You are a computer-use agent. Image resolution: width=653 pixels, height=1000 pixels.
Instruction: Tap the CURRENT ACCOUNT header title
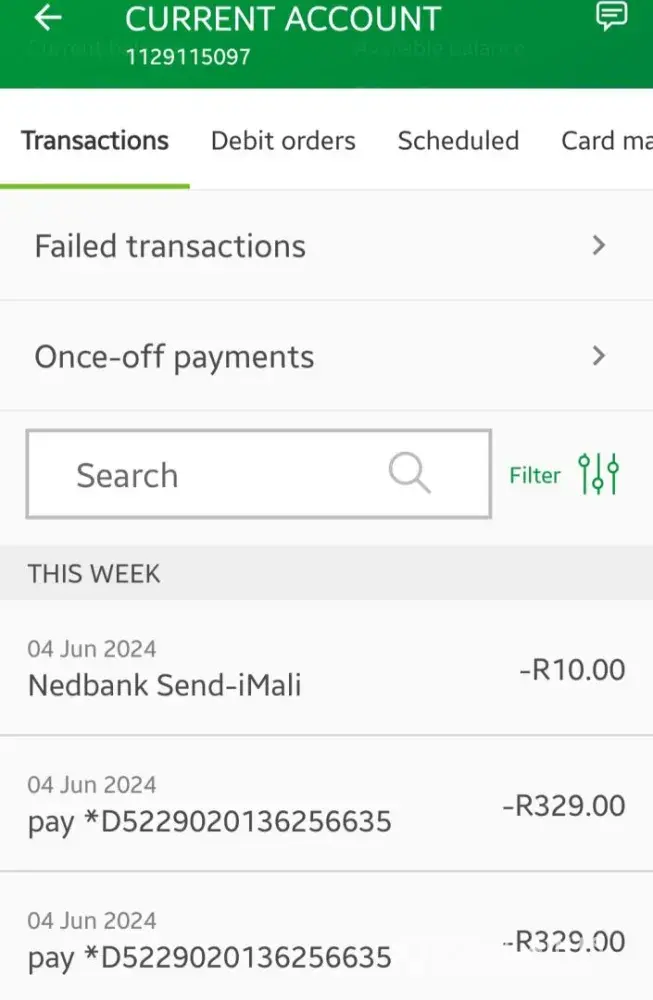(283, 19)
